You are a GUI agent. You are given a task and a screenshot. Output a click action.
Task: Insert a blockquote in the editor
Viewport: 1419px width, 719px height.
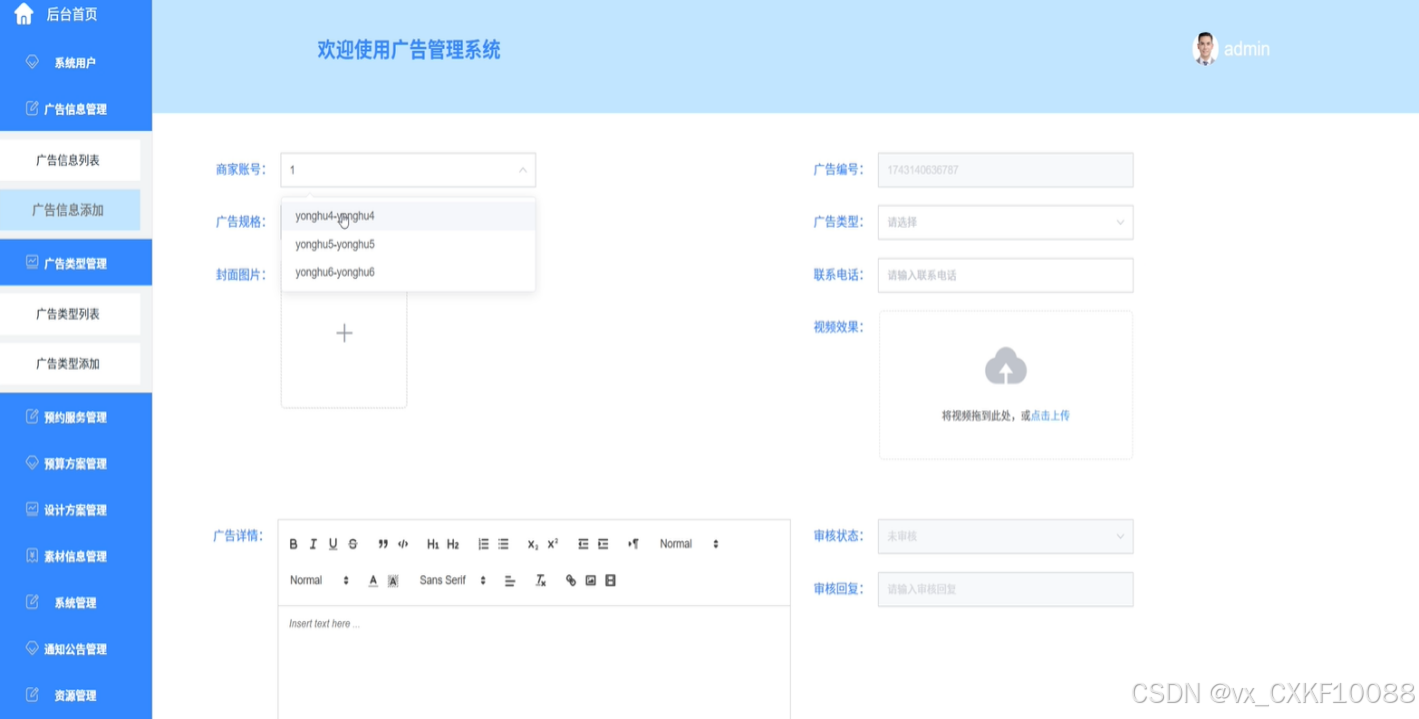coord(383,544)
